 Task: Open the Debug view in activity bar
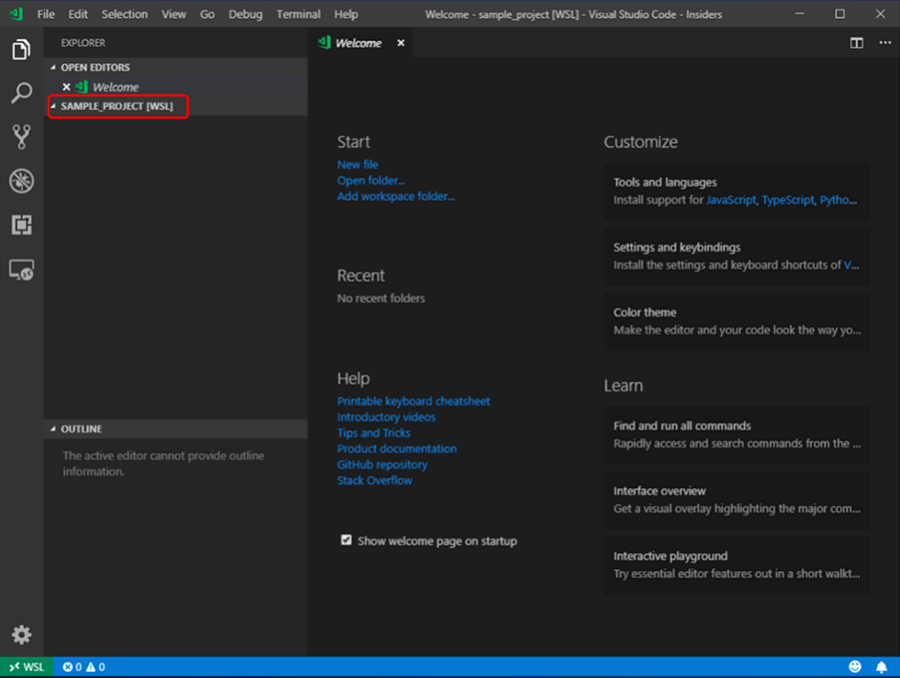tap(21, 181)
